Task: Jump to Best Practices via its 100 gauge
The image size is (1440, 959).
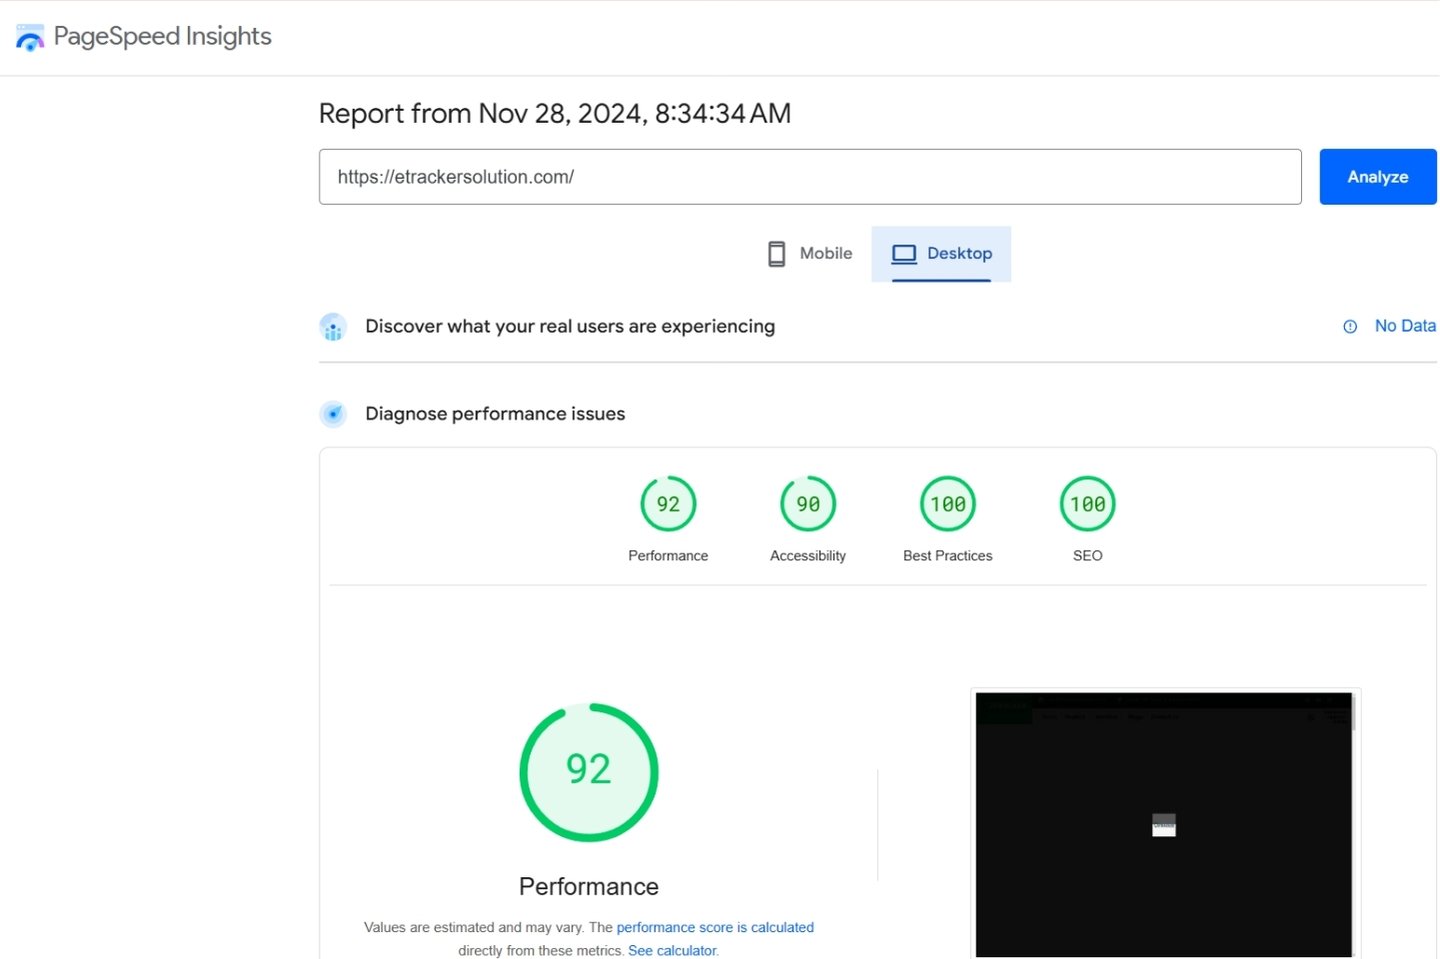Action: point(948,504)
